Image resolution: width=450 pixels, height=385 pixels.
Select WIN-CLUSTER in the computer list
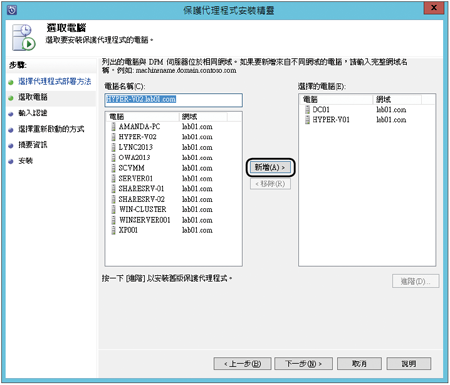click(143, 209)
